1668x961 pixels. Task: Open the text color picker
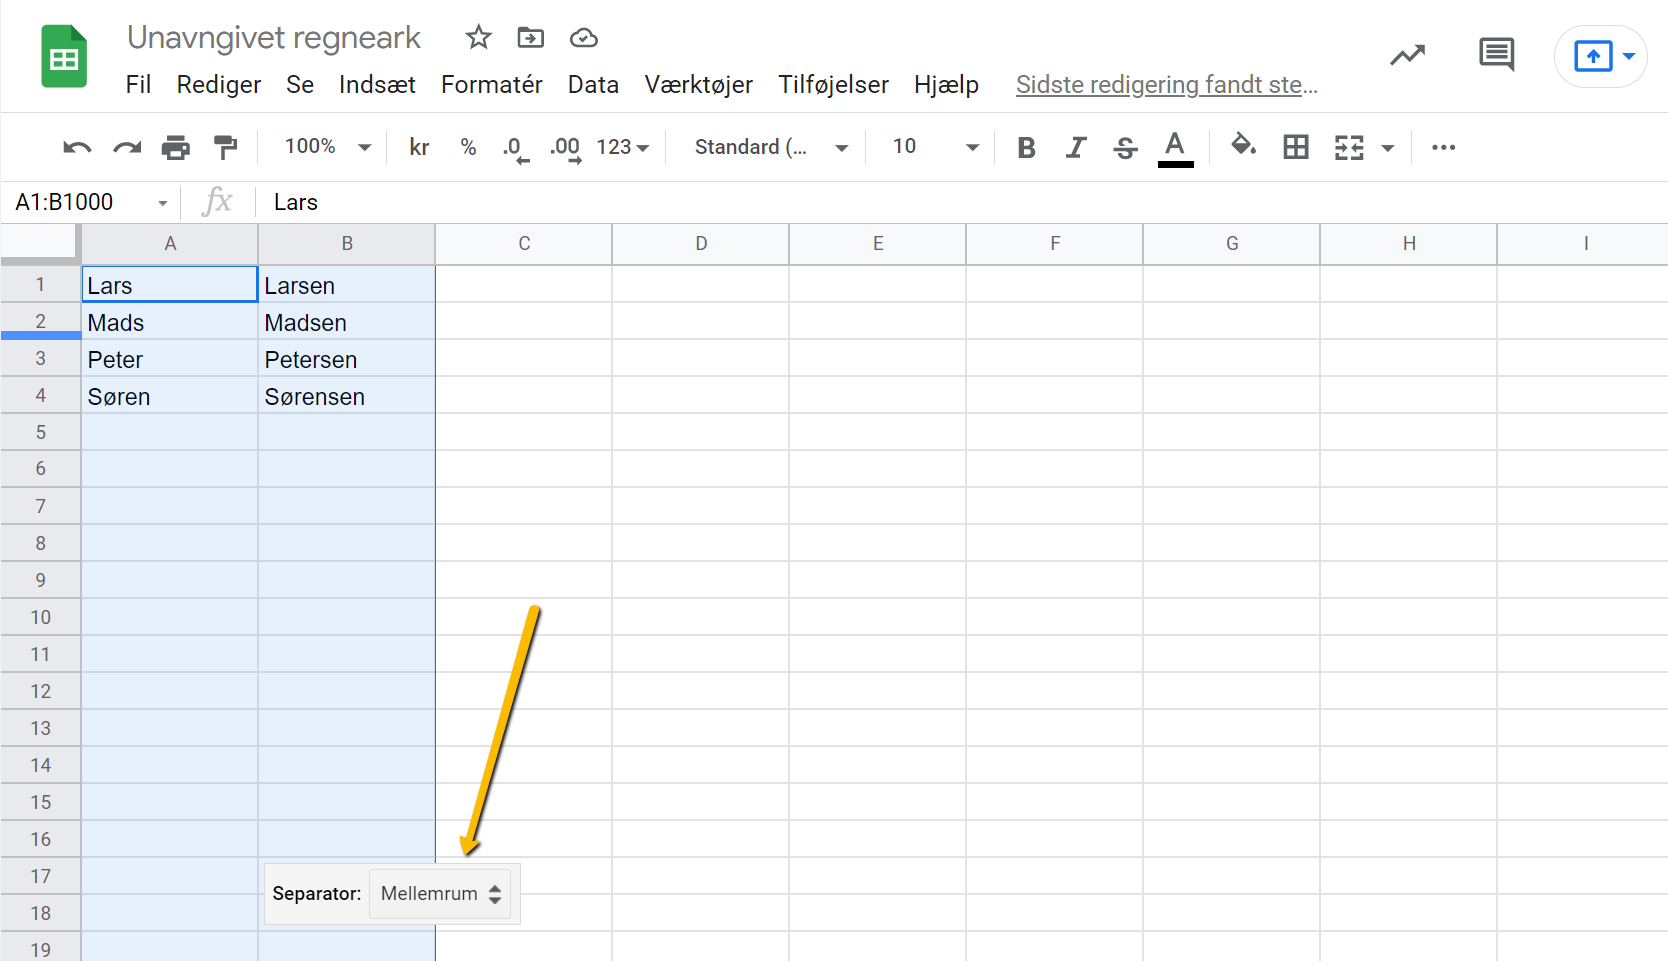coord(1176,146)
